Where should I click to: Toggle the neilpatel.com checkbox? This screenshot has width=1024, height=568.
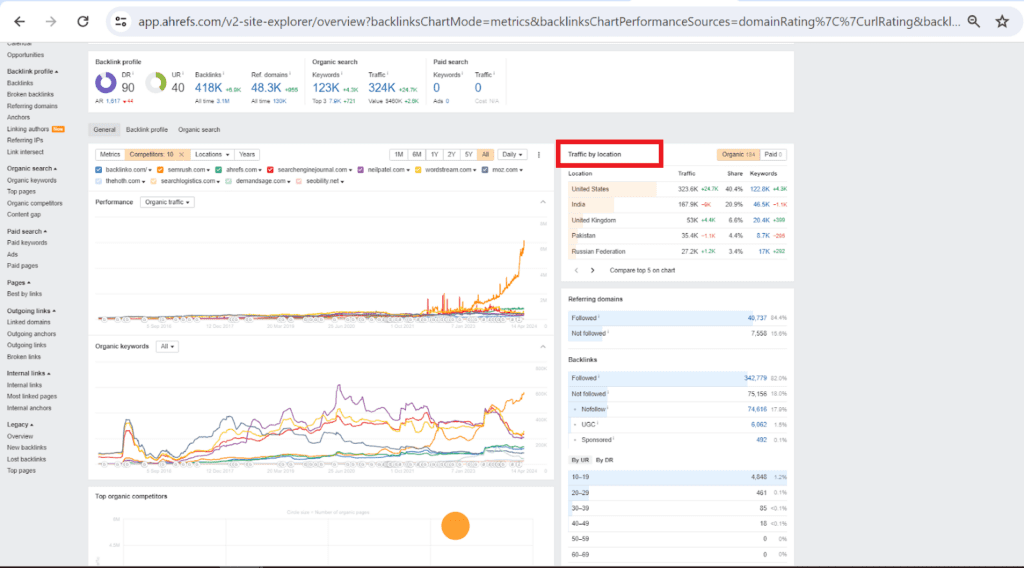[x=360, y=170]
